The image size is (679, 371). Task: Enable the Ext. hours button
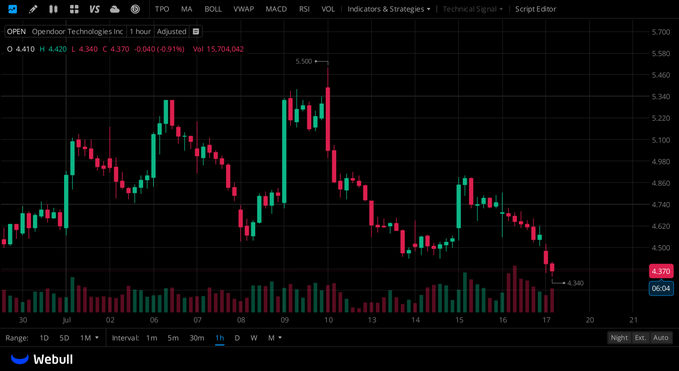[640, 338]
